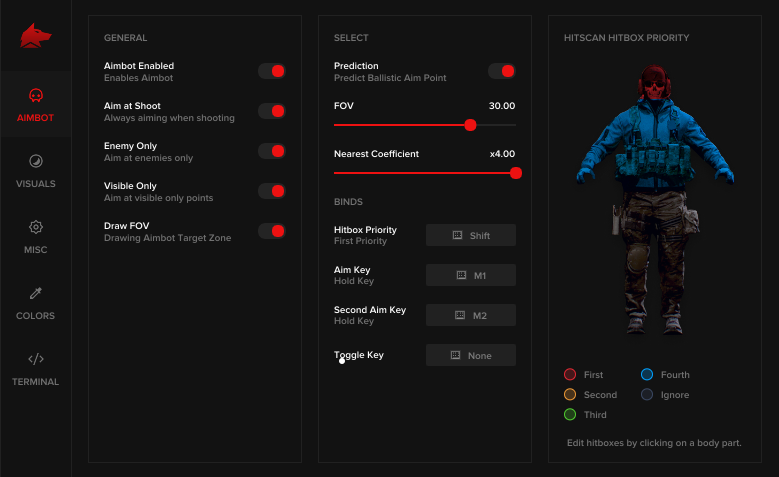779x477 pixels.
Task: Disable the Aim at Shoot switch
Action: (272, 111)
